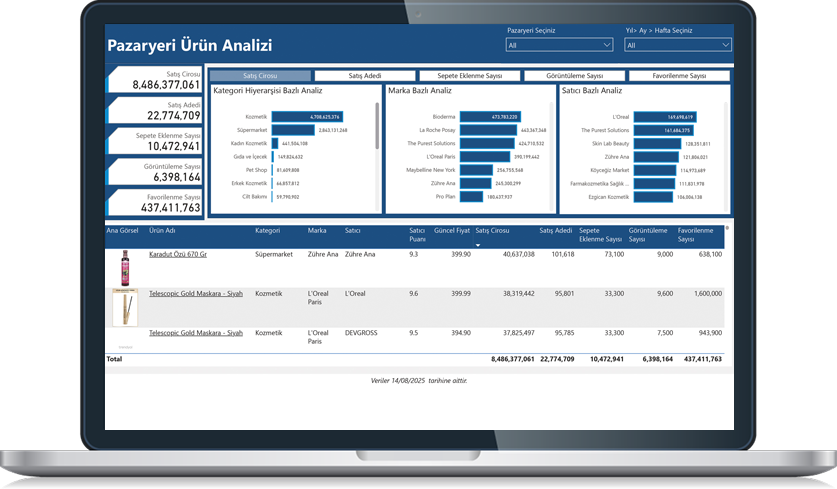
Task: Click the Görüntülenme Sayısı KPI card on left
Action: click(155, 171)
